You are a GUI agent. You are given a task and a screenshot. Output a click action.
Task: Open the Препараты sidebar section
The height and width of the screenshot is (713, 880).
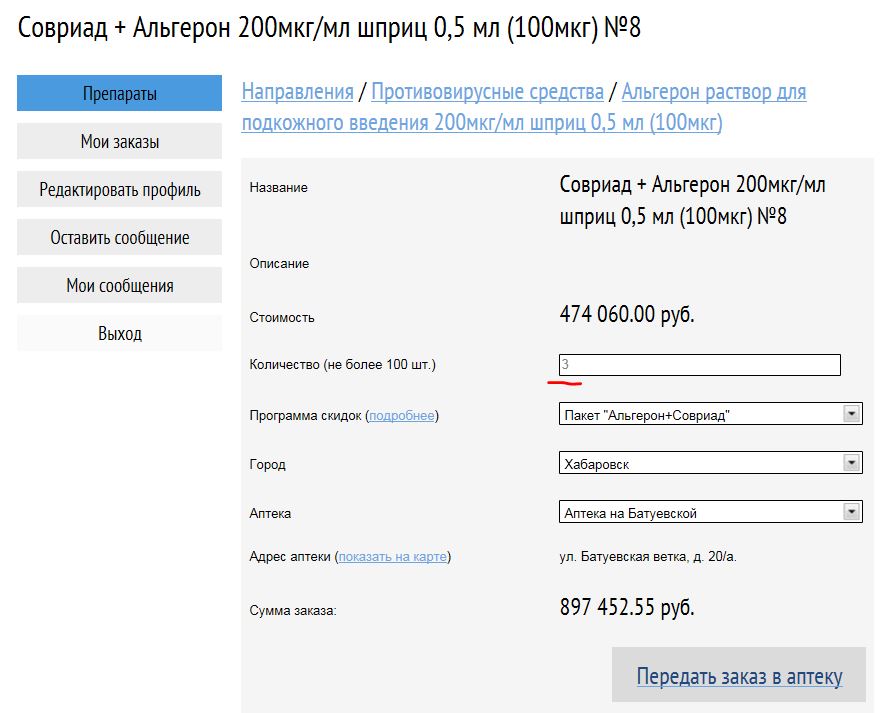coord(119,93)
